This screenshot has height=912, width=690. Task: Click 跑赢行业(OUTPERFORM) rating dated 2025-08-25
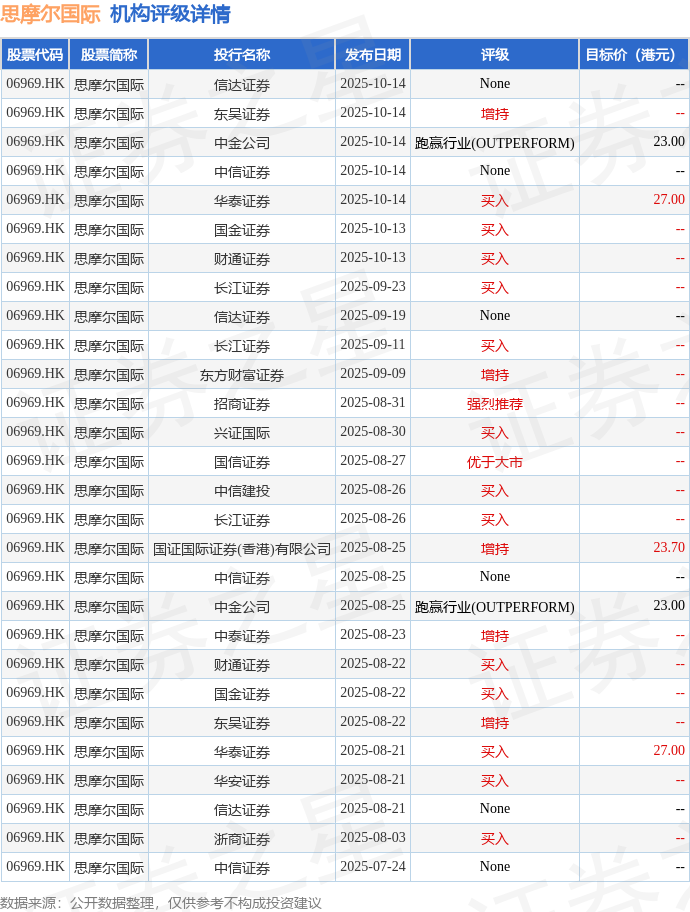pyautogui.click(x=495, y=607)
